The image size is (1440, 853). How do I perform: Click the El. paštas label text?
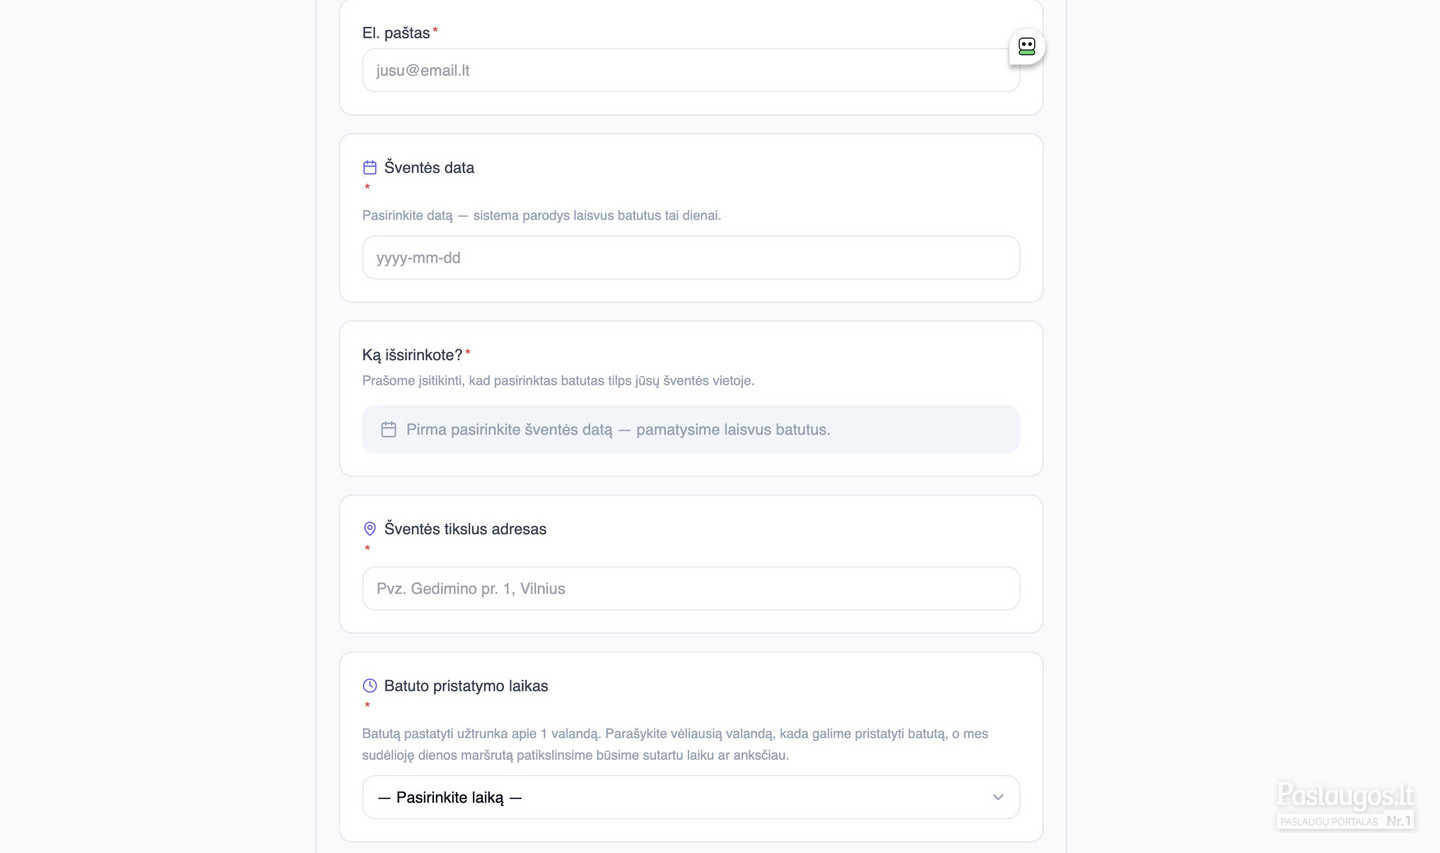click(x=396, y=33)
